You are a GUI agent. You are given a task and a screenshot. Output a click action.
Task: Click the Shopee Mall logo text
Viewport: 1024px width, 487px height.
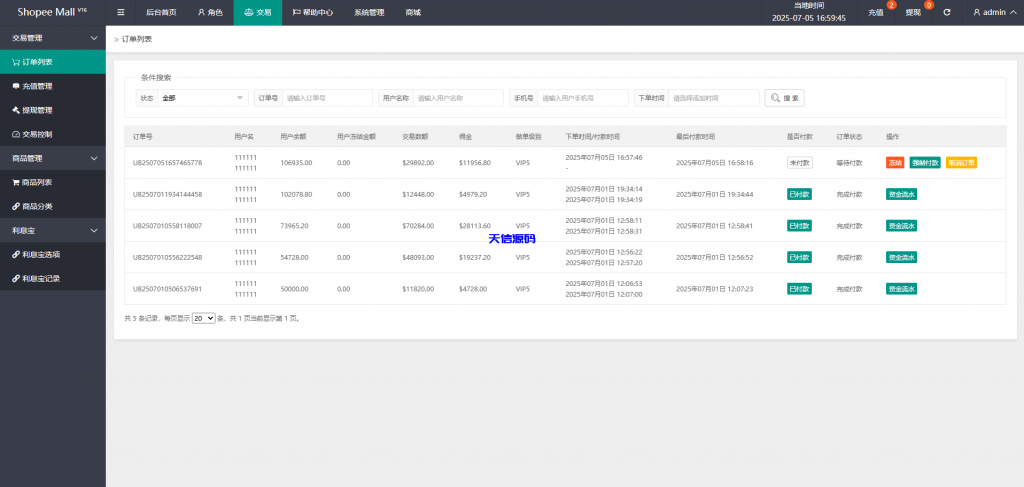(x=47, y=12)
